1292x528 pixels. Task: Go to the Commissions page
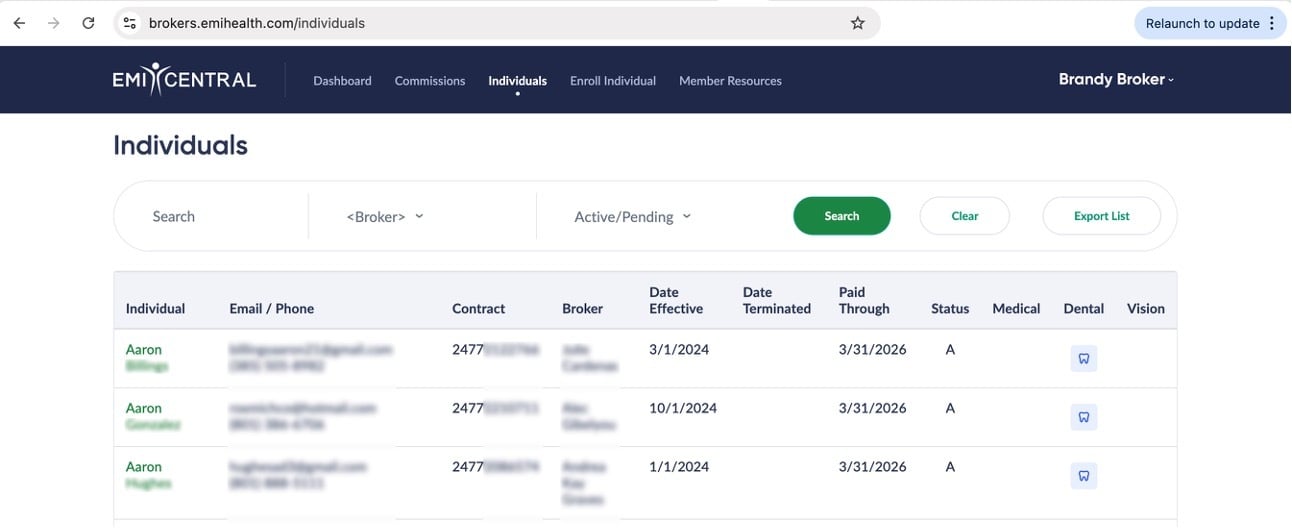coord(430,81)
